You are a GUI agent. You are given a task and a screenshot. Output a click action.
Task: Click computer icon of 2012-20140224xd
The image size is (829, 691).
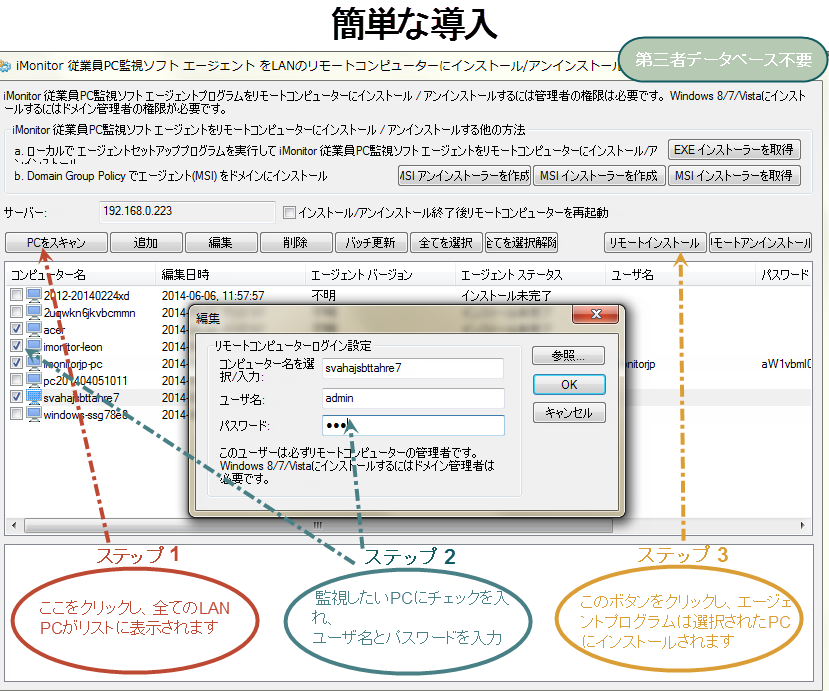point(34,295)
